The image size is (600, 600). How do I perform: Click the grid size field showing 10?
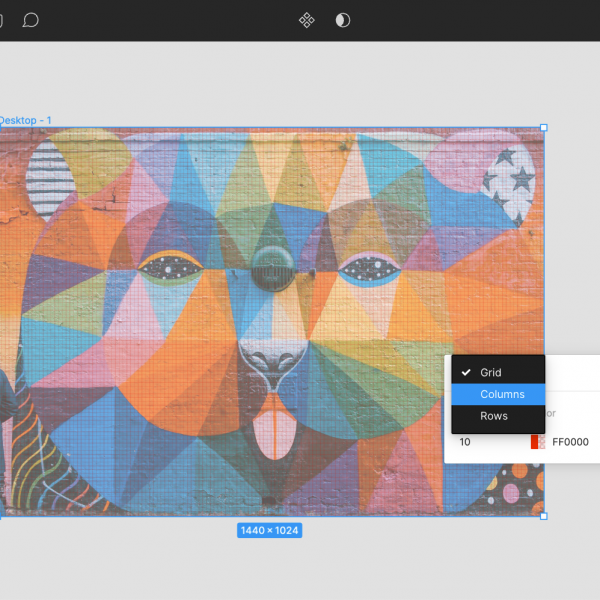(x=480, y=442)
